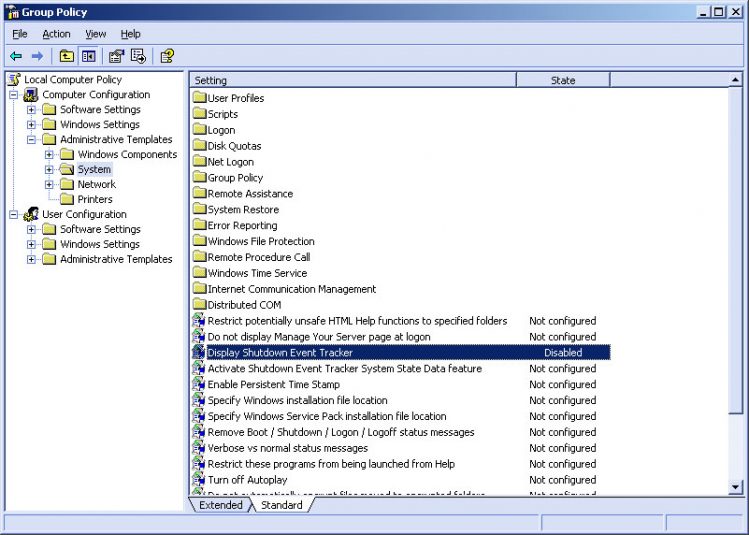
Task: Click the Help toolbar icon
Action: [167, 56]
